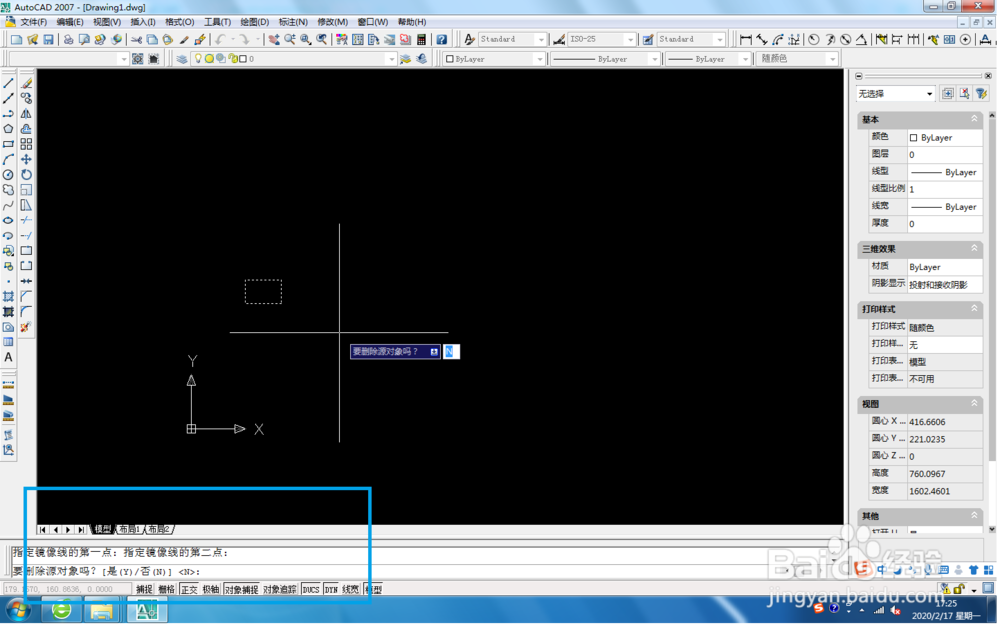Viewport: 1000px width, 630px height.
Task: Click the Hatch tool icon
Action: (x=8, y=297)
